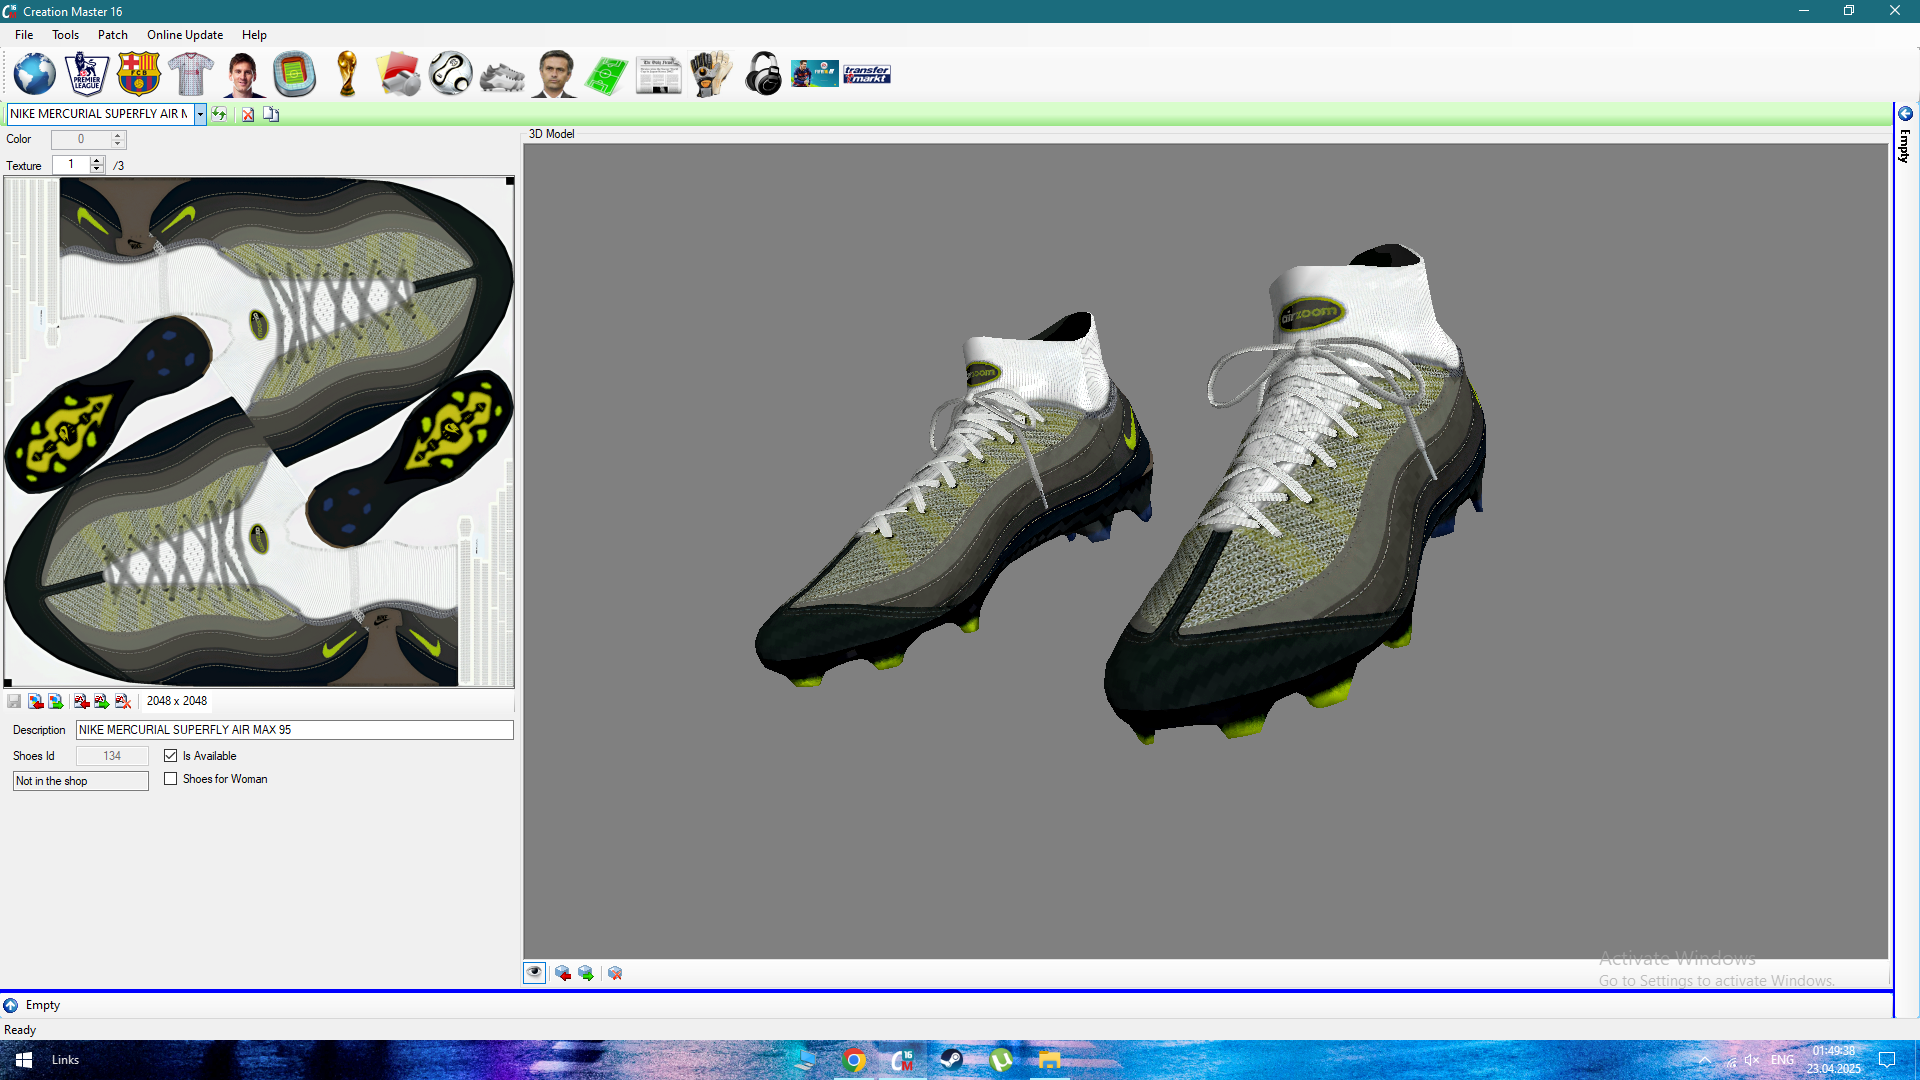1920x1080 pixels.
Task: Click the 3D shoe model viewport
Action: [1205, 551]
